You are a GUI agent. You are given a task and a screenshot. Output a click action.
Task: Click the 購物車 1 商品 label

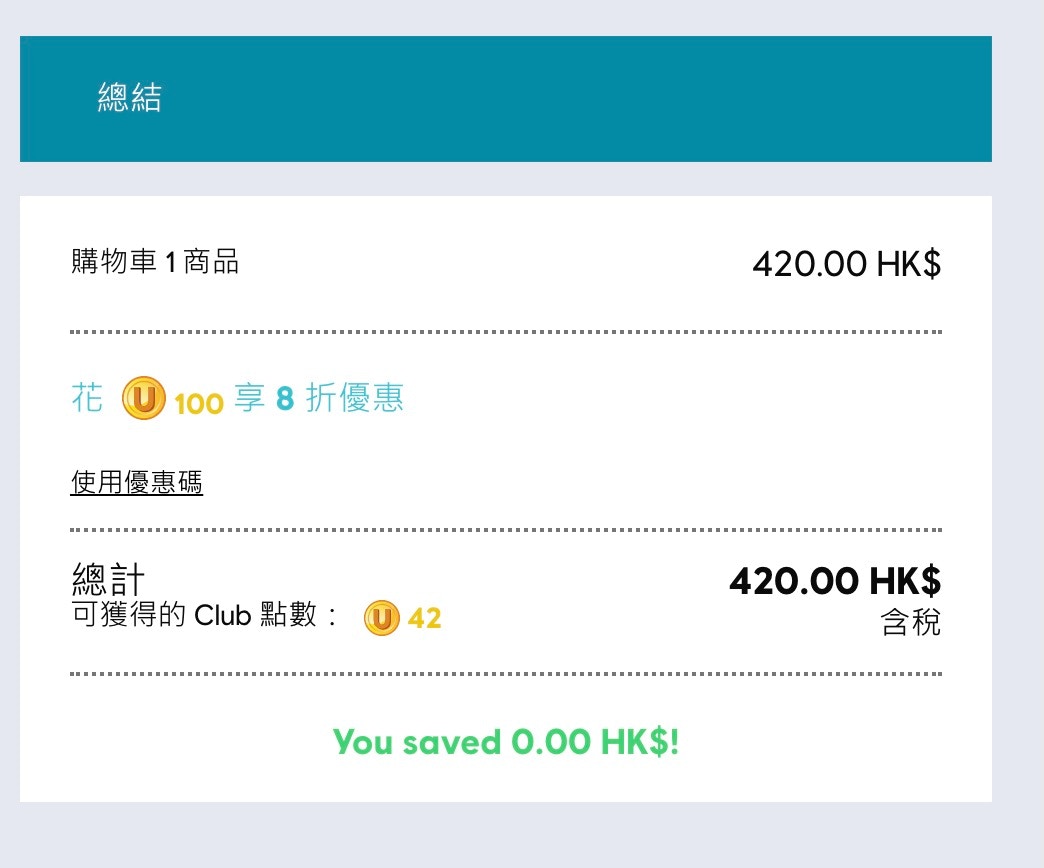[155, 263]
